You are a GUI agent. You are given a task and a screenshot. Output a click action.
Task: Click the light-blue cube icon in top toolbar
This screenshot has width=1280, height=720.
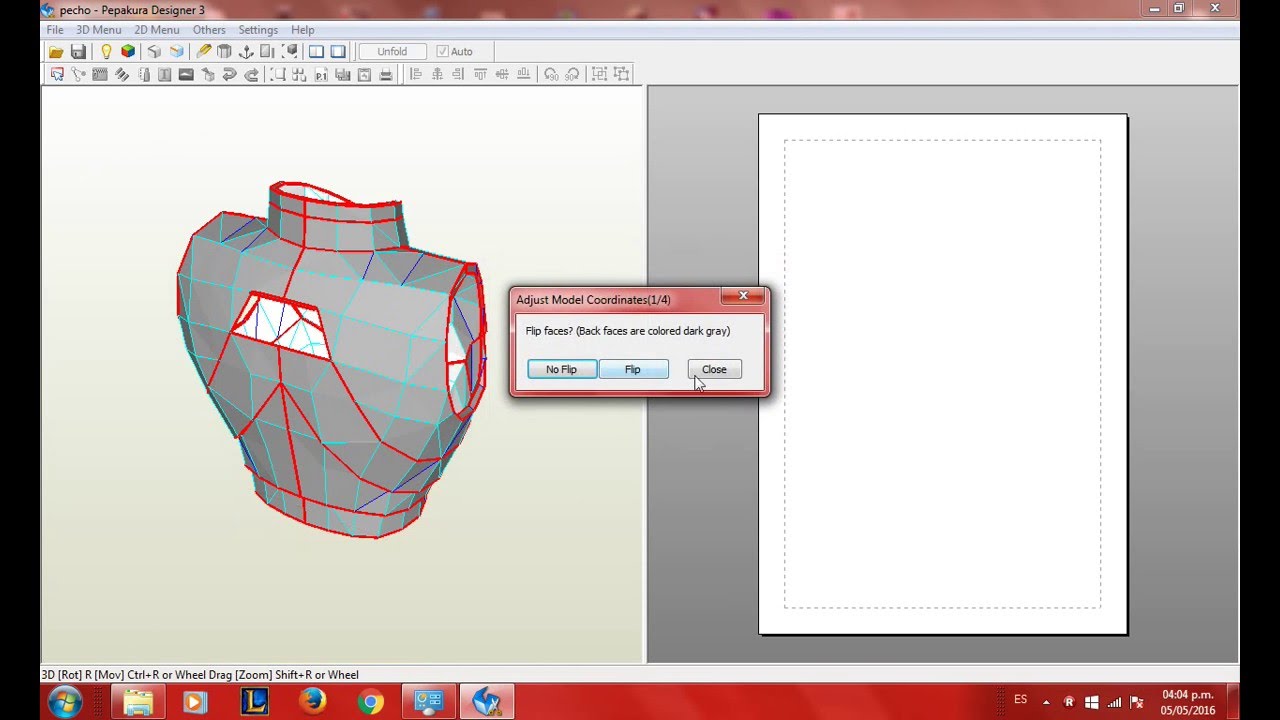pos(177,51)
